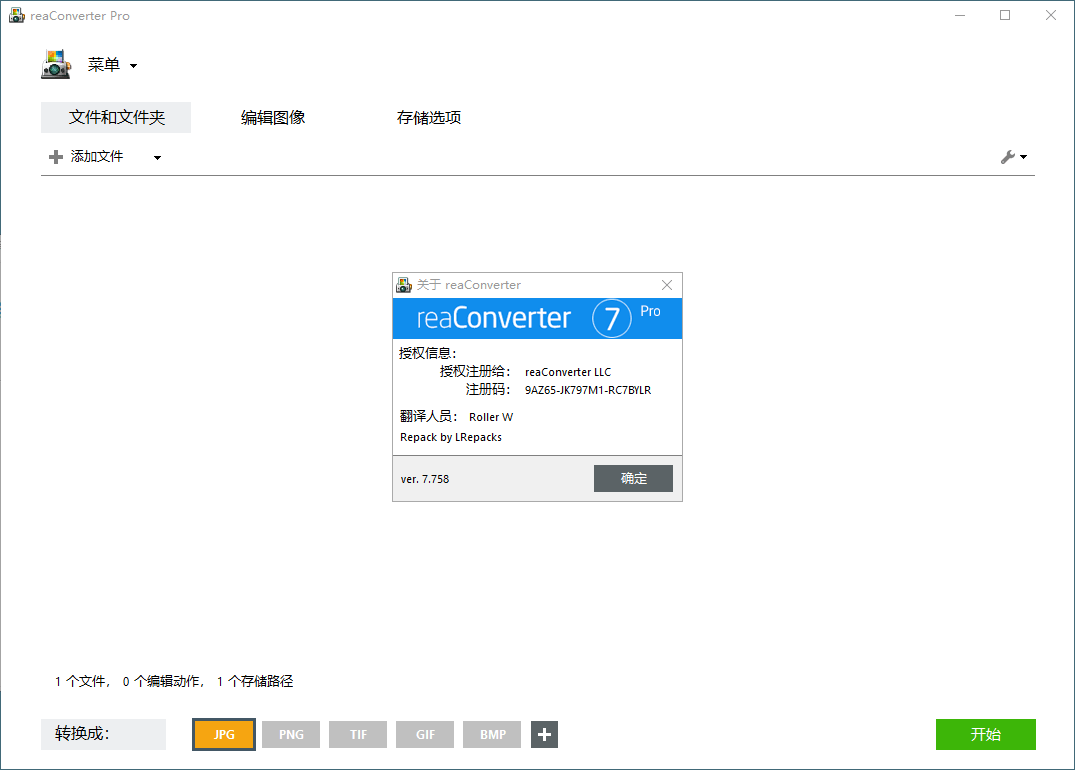The height and width of the screenshot is (770, 1075).
Task: Toggle the TIF output format
Action: tap(357, 734)
